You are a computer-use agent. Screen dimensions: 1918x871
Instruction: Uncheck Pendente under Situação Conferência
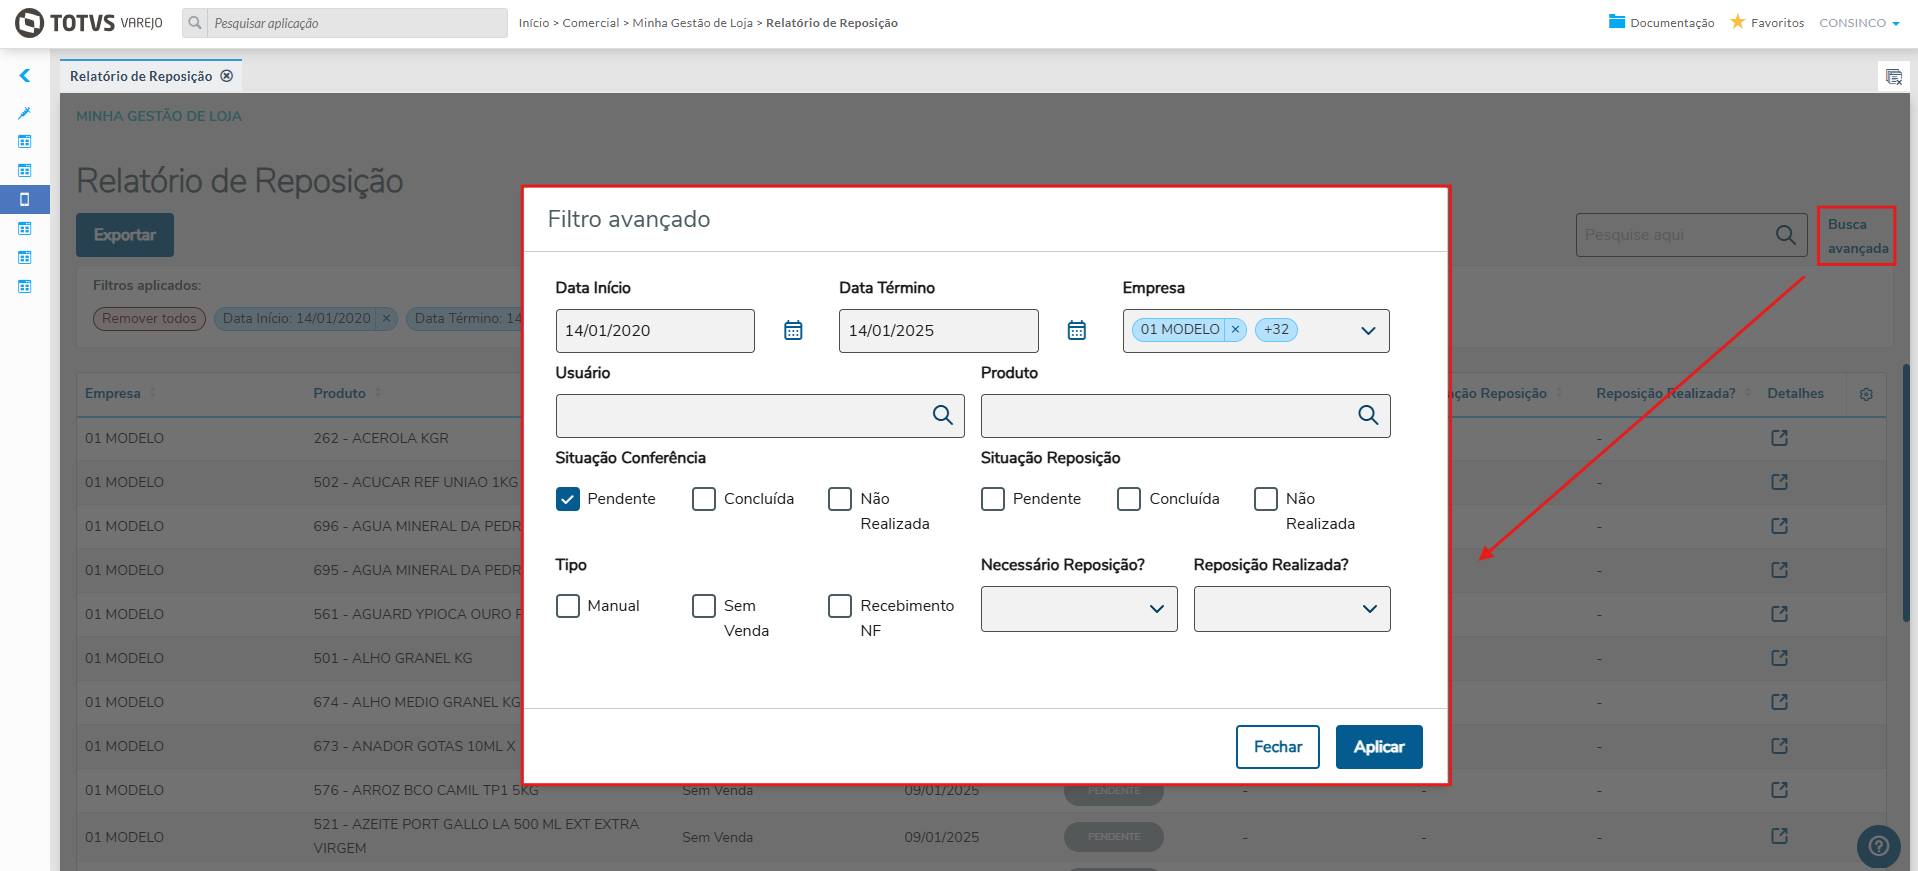[x=568, y=499]
